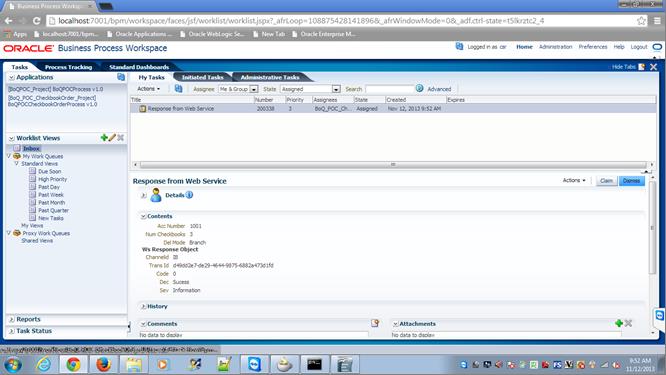Open the task detail Actions dropdown
The width and height of the screenshot is (666, 375).
(x=574, y=180)
